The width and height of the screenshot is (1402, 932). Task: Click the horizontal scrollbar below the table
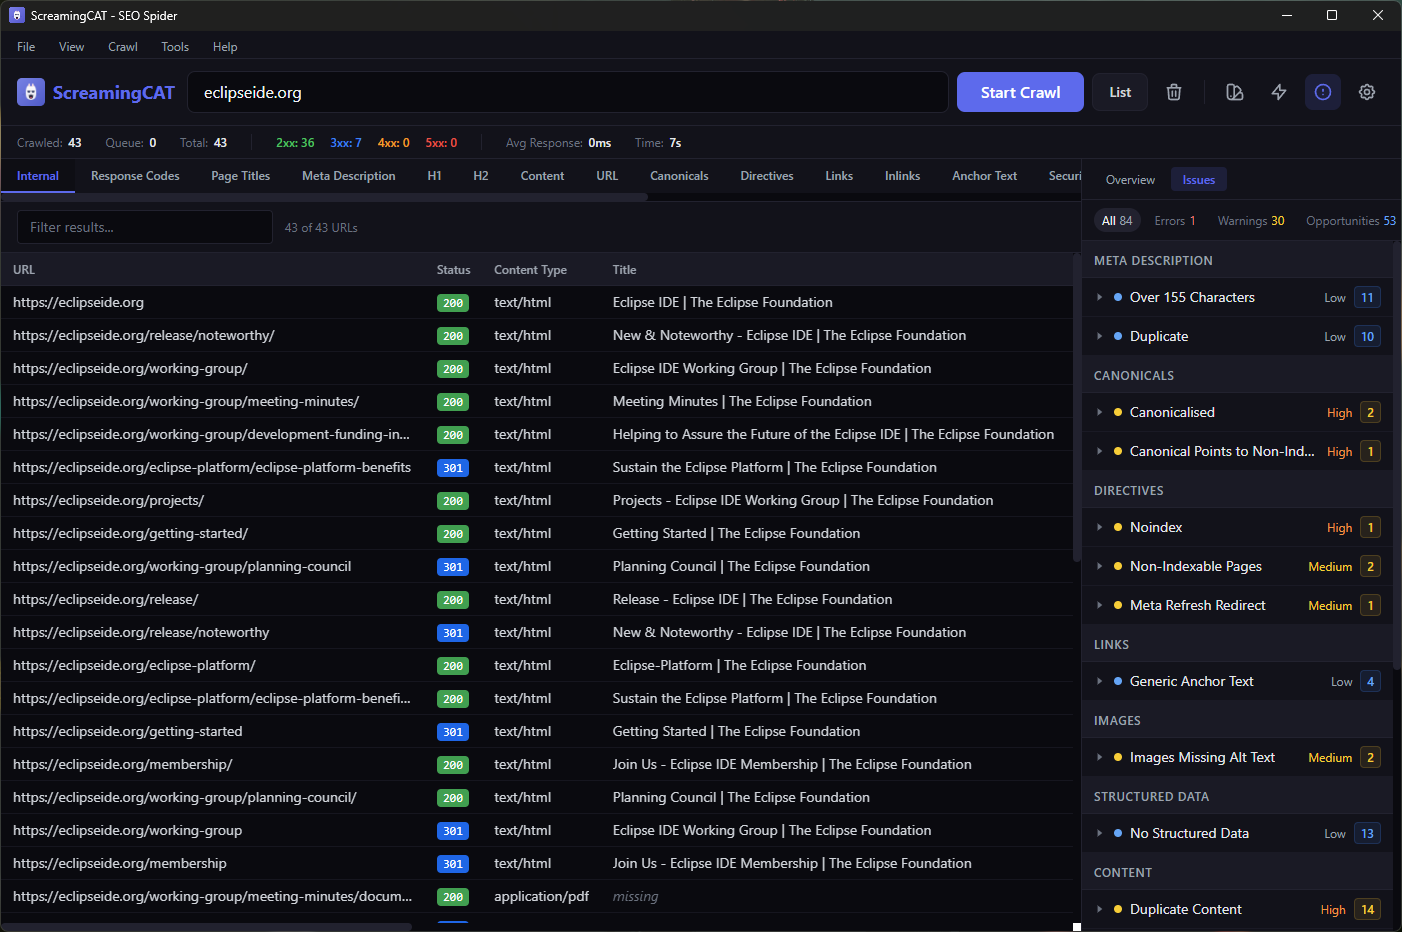(207, 927)
